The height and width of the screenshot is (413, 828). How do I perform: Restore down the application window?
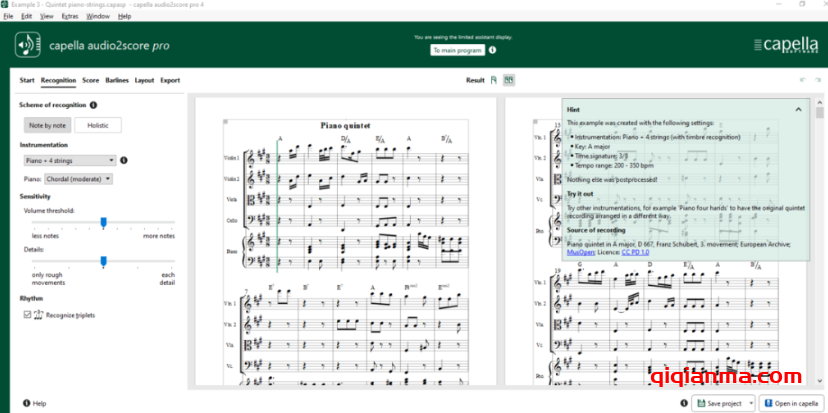pyautogui.click(x=802, y=4)
